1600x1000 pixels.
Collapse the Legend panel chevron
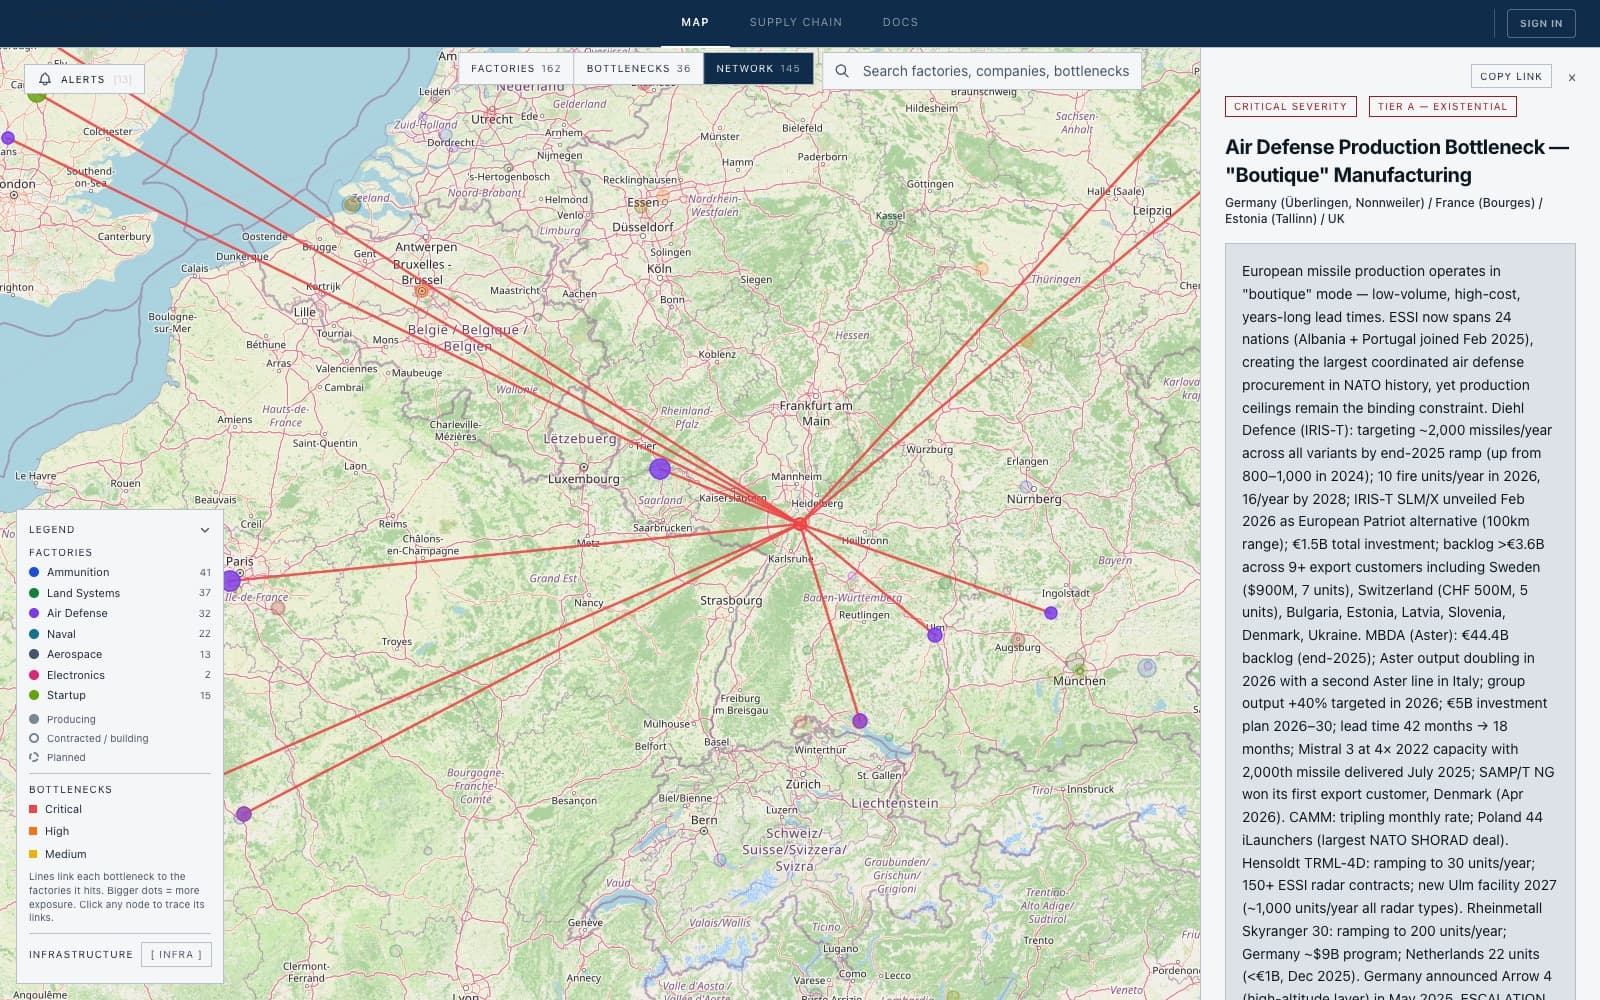click(205, 530)
